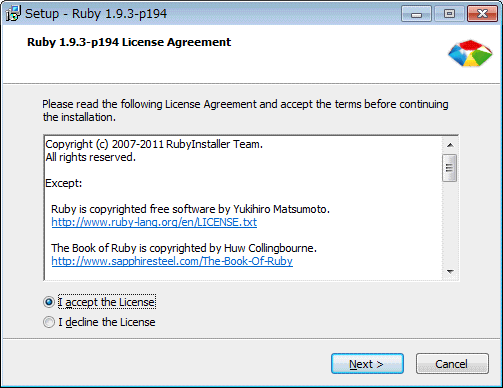This screenshot has height=388, width=503.
Task: Click inside the license text on 'All rights reserved.'
Action: point(90,157)
